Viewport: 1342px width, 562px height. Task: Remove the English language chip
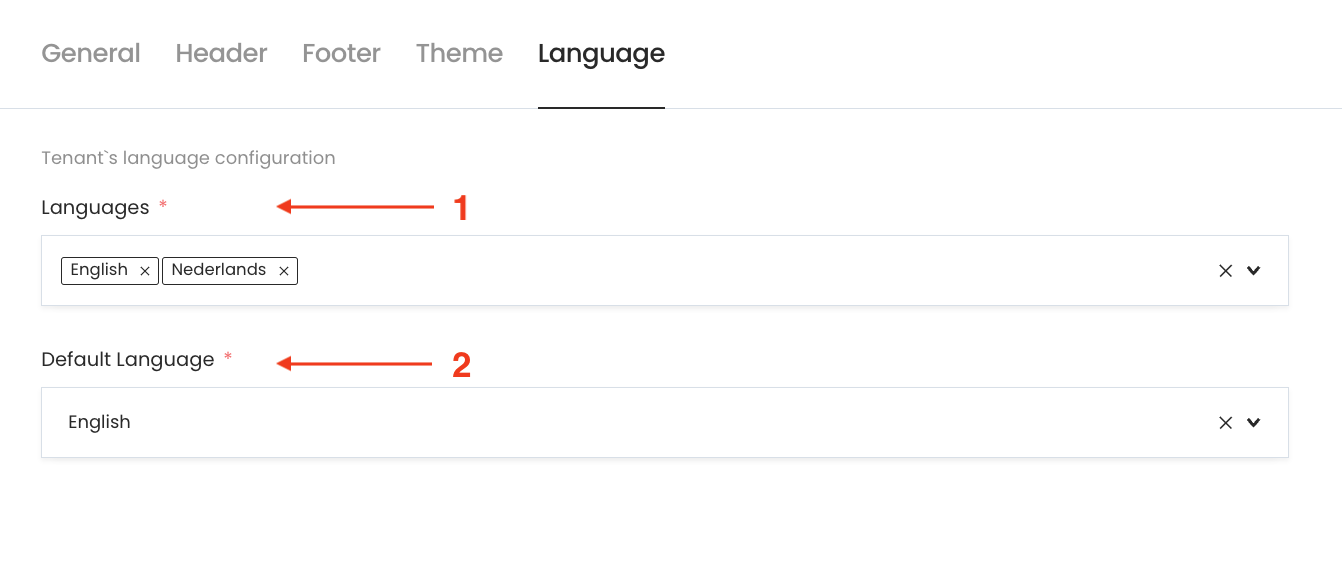pyautogui.click(x=145, y=271)
